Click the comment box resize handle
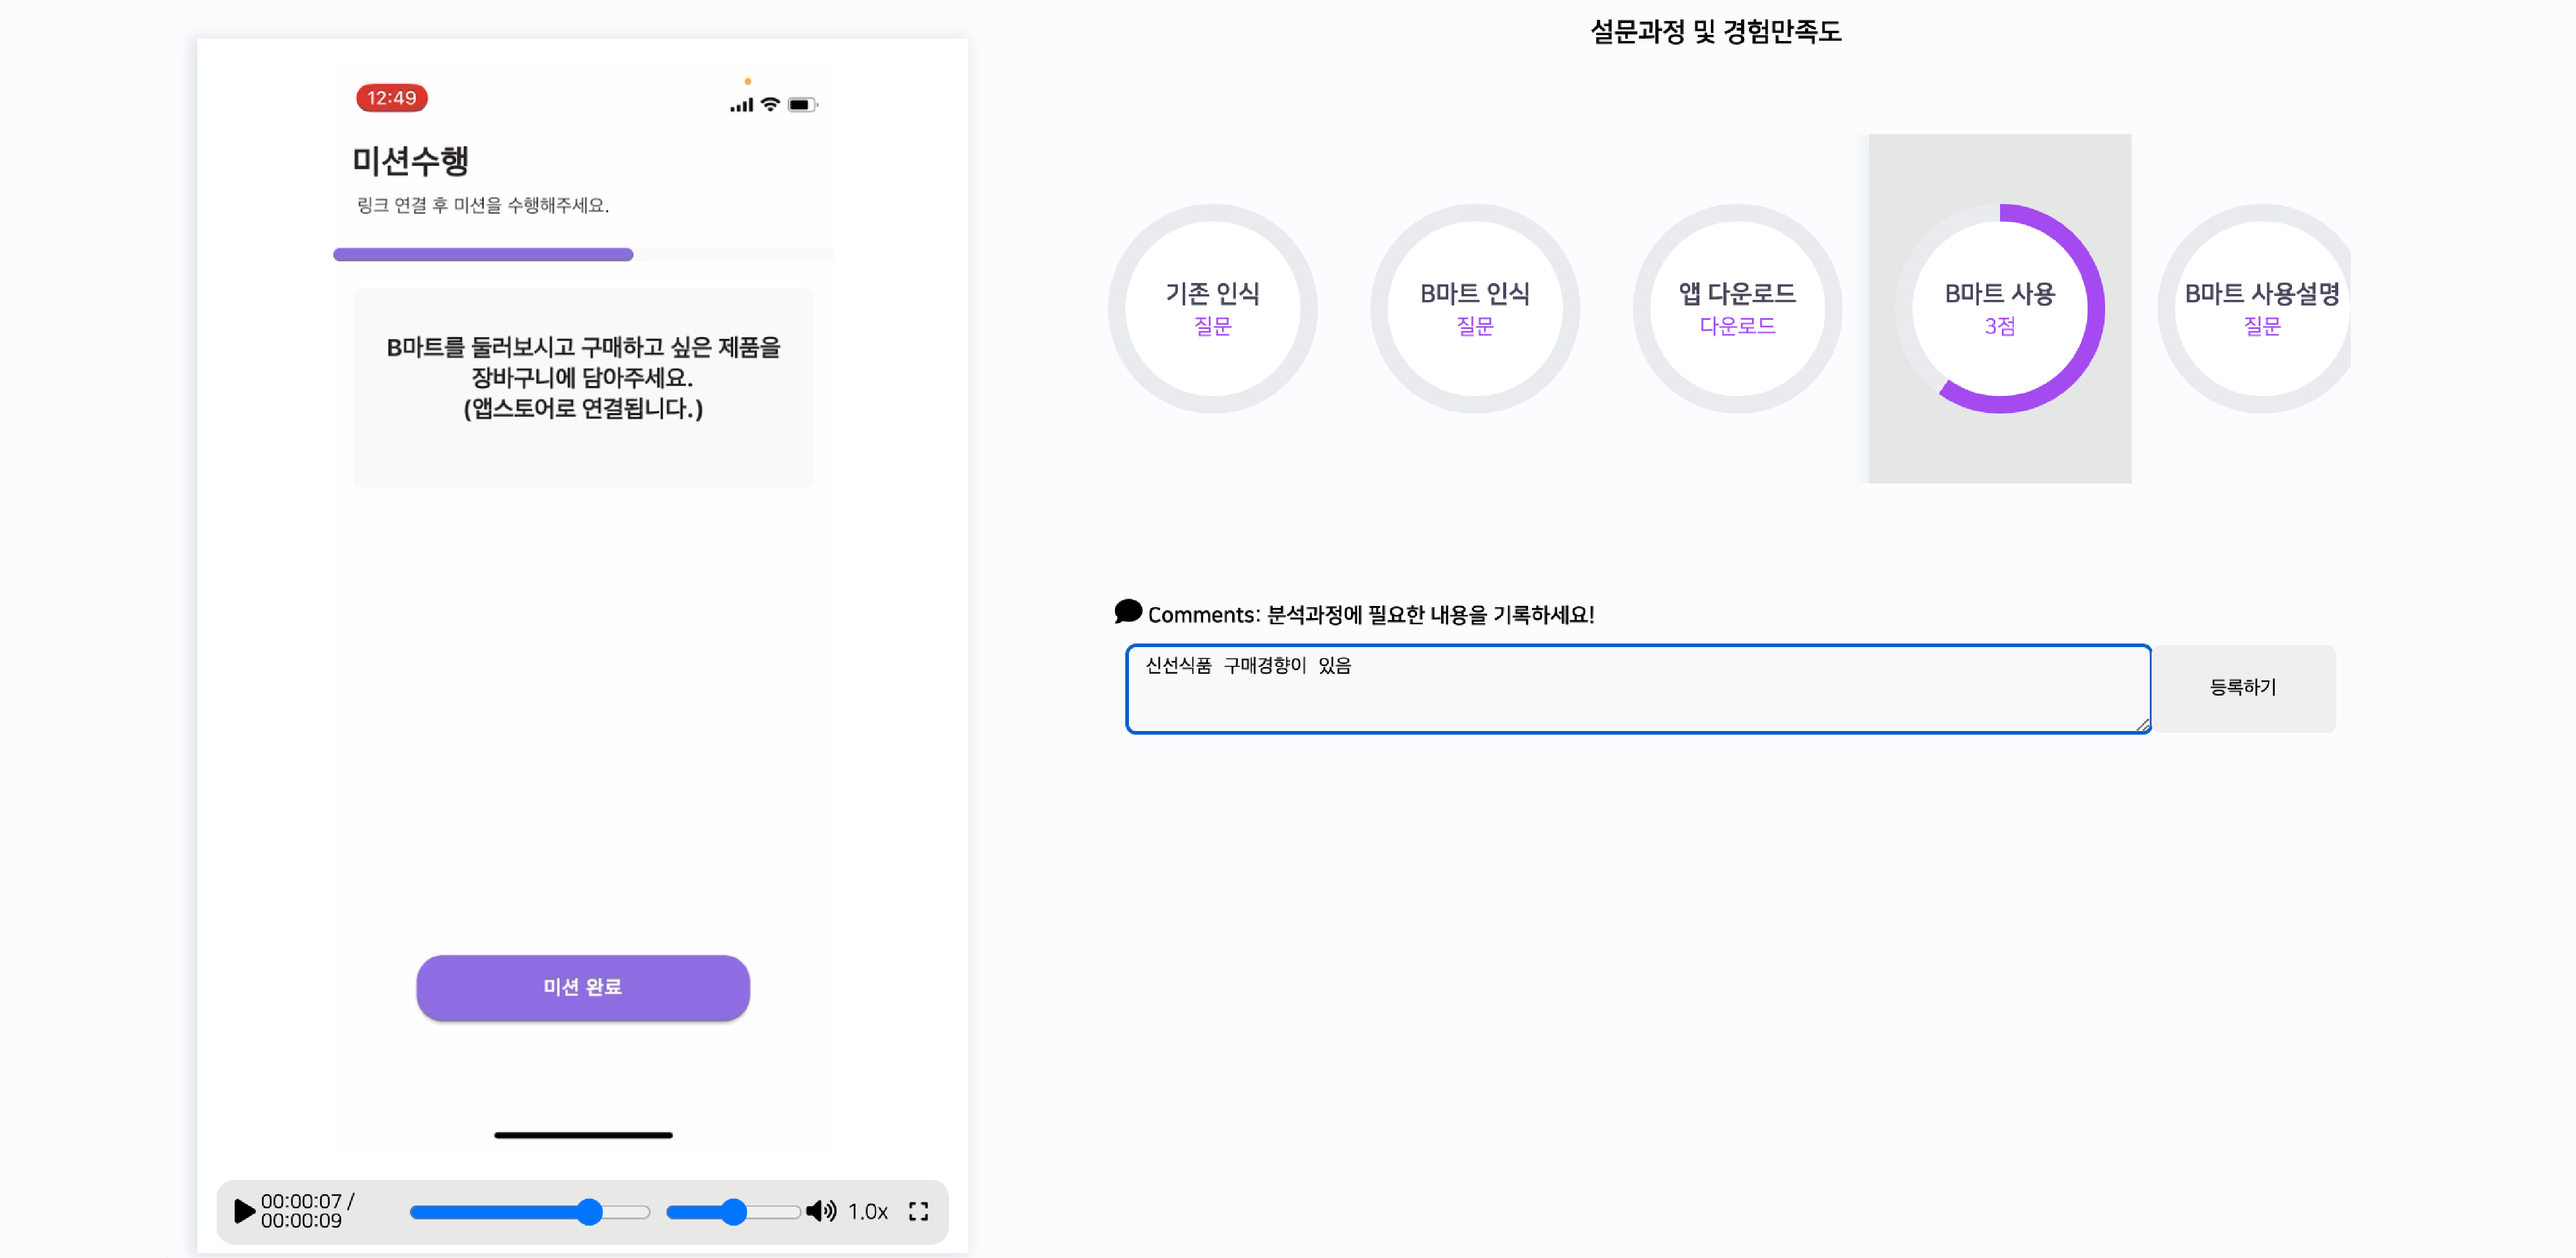2576x1258 pixels. 2142,725
